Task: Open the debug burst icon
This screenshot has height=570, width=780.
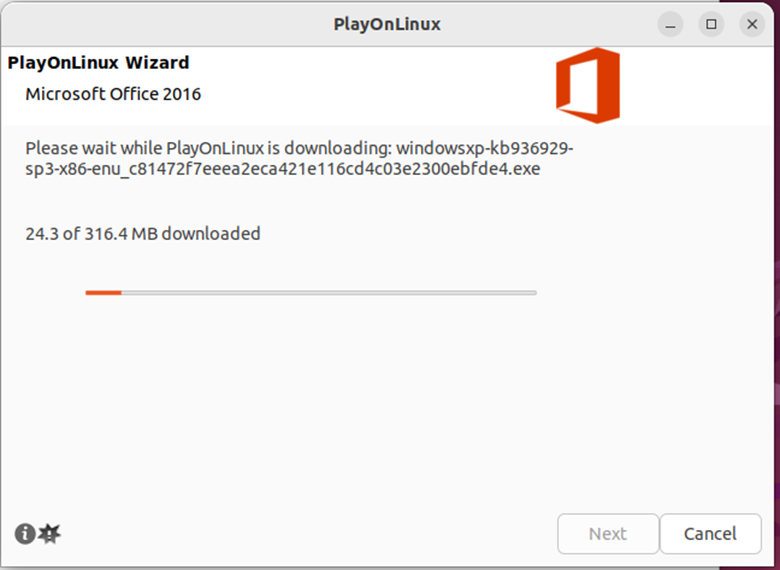Action: [x=49, y=534]
